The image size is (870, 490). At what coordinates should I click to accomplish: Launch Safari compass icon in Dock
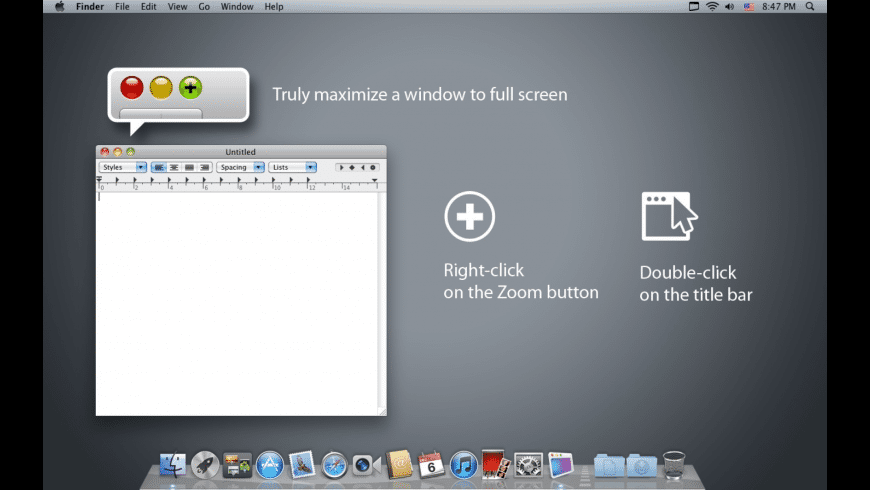tap(334, 465)
